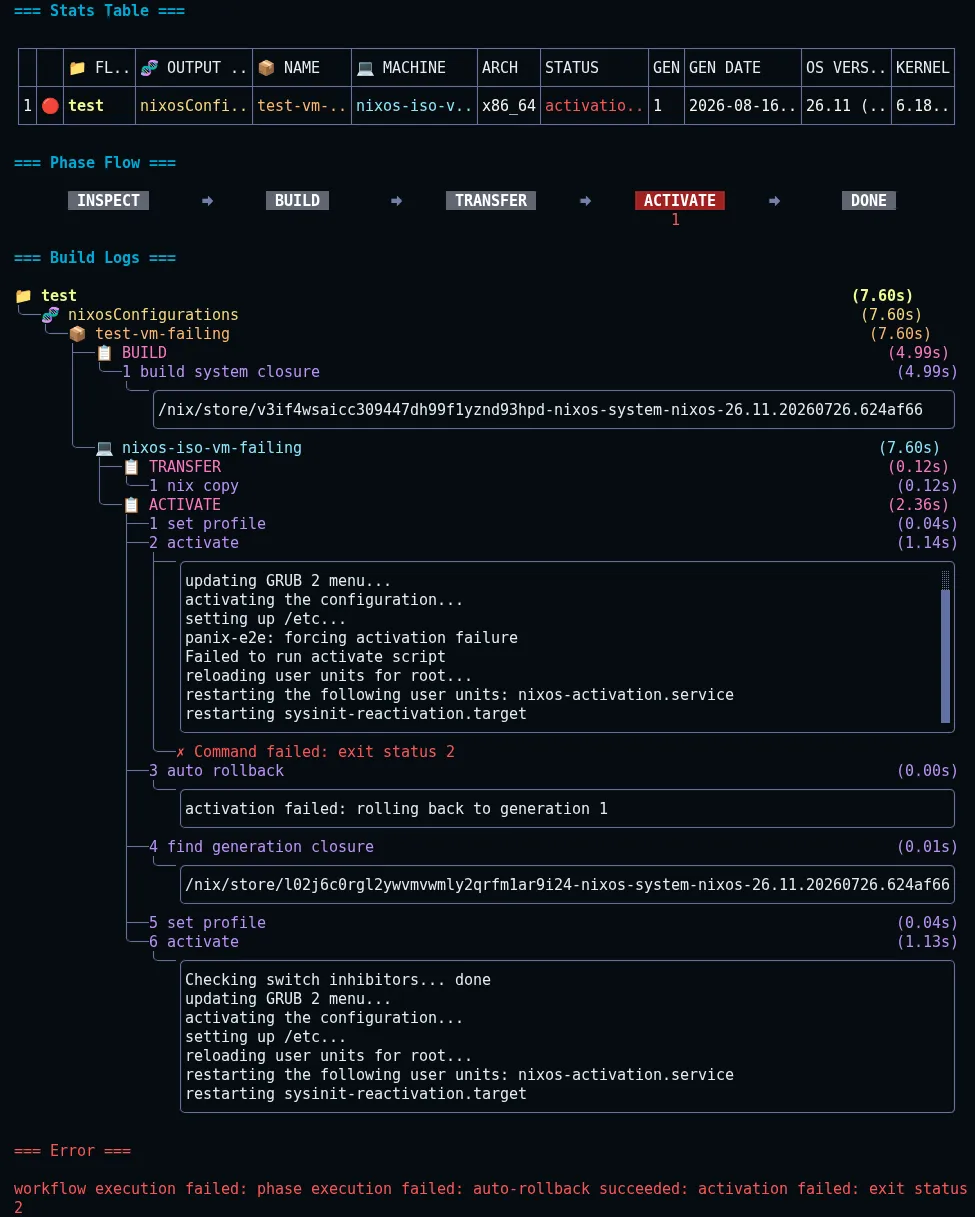This screenshot has width=975, height=1217.
Task: Click the folder icon in the stats table header
Action: coord(77,68)
